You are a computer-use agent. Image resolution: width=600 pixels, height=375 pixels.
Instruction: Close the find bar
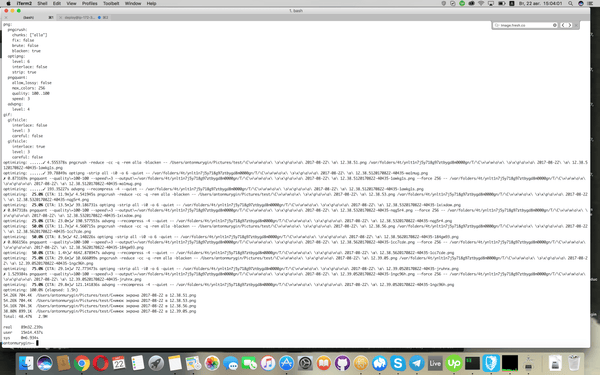[x=576, y=25]
